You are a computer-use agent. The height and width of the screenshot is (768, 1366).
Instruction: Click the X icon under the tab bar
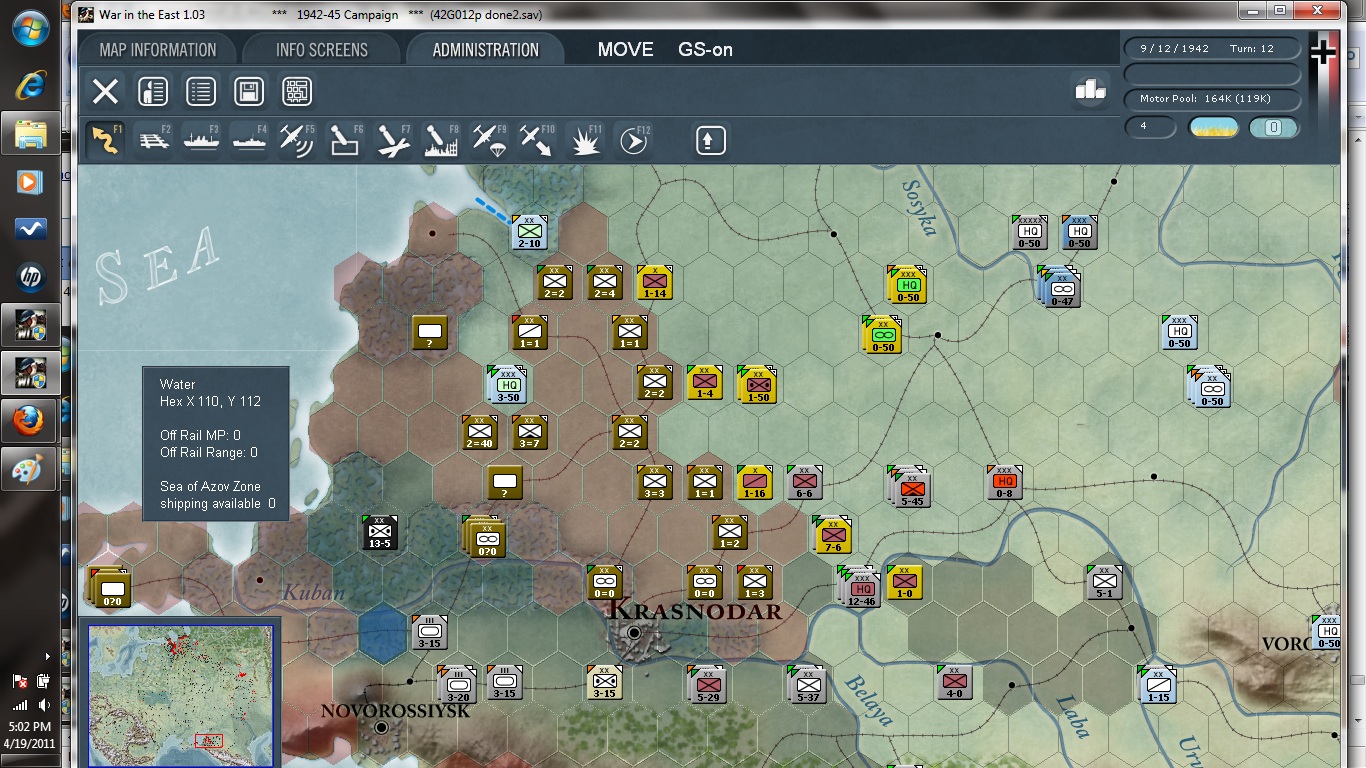pos(105,92)
